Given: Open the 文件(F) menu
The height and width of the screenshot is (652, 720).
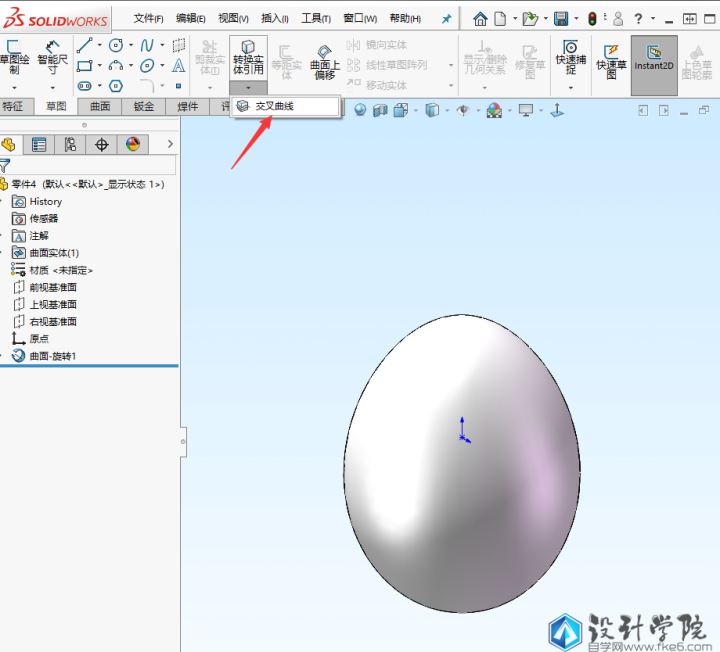Looking at the screenshot, I should click(x=148, y=18).
